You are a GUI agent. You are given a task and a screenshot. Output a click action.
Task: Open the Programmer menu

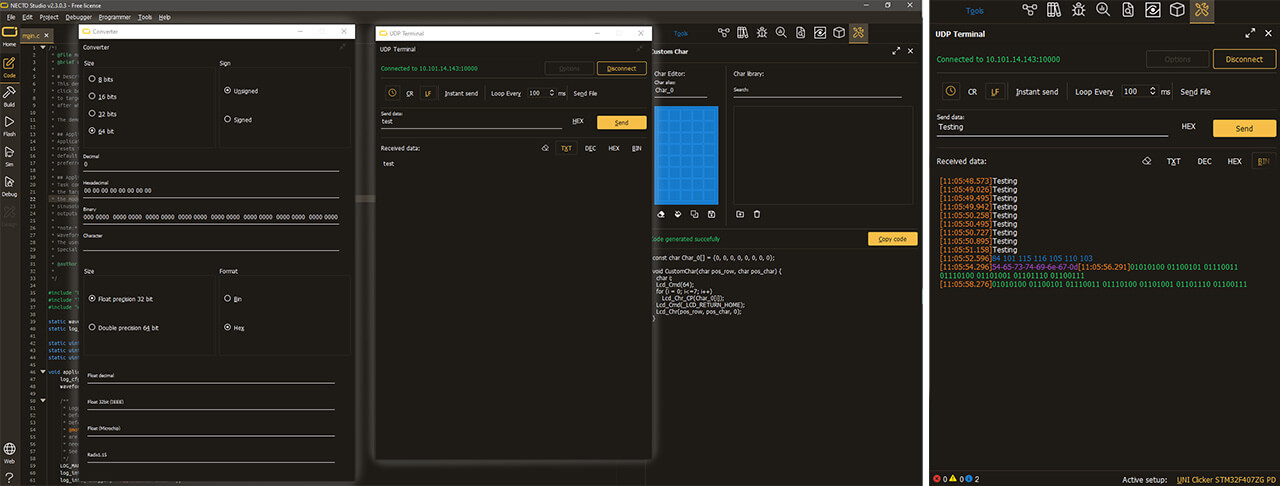pyautogui.click(x=115, y=17)
